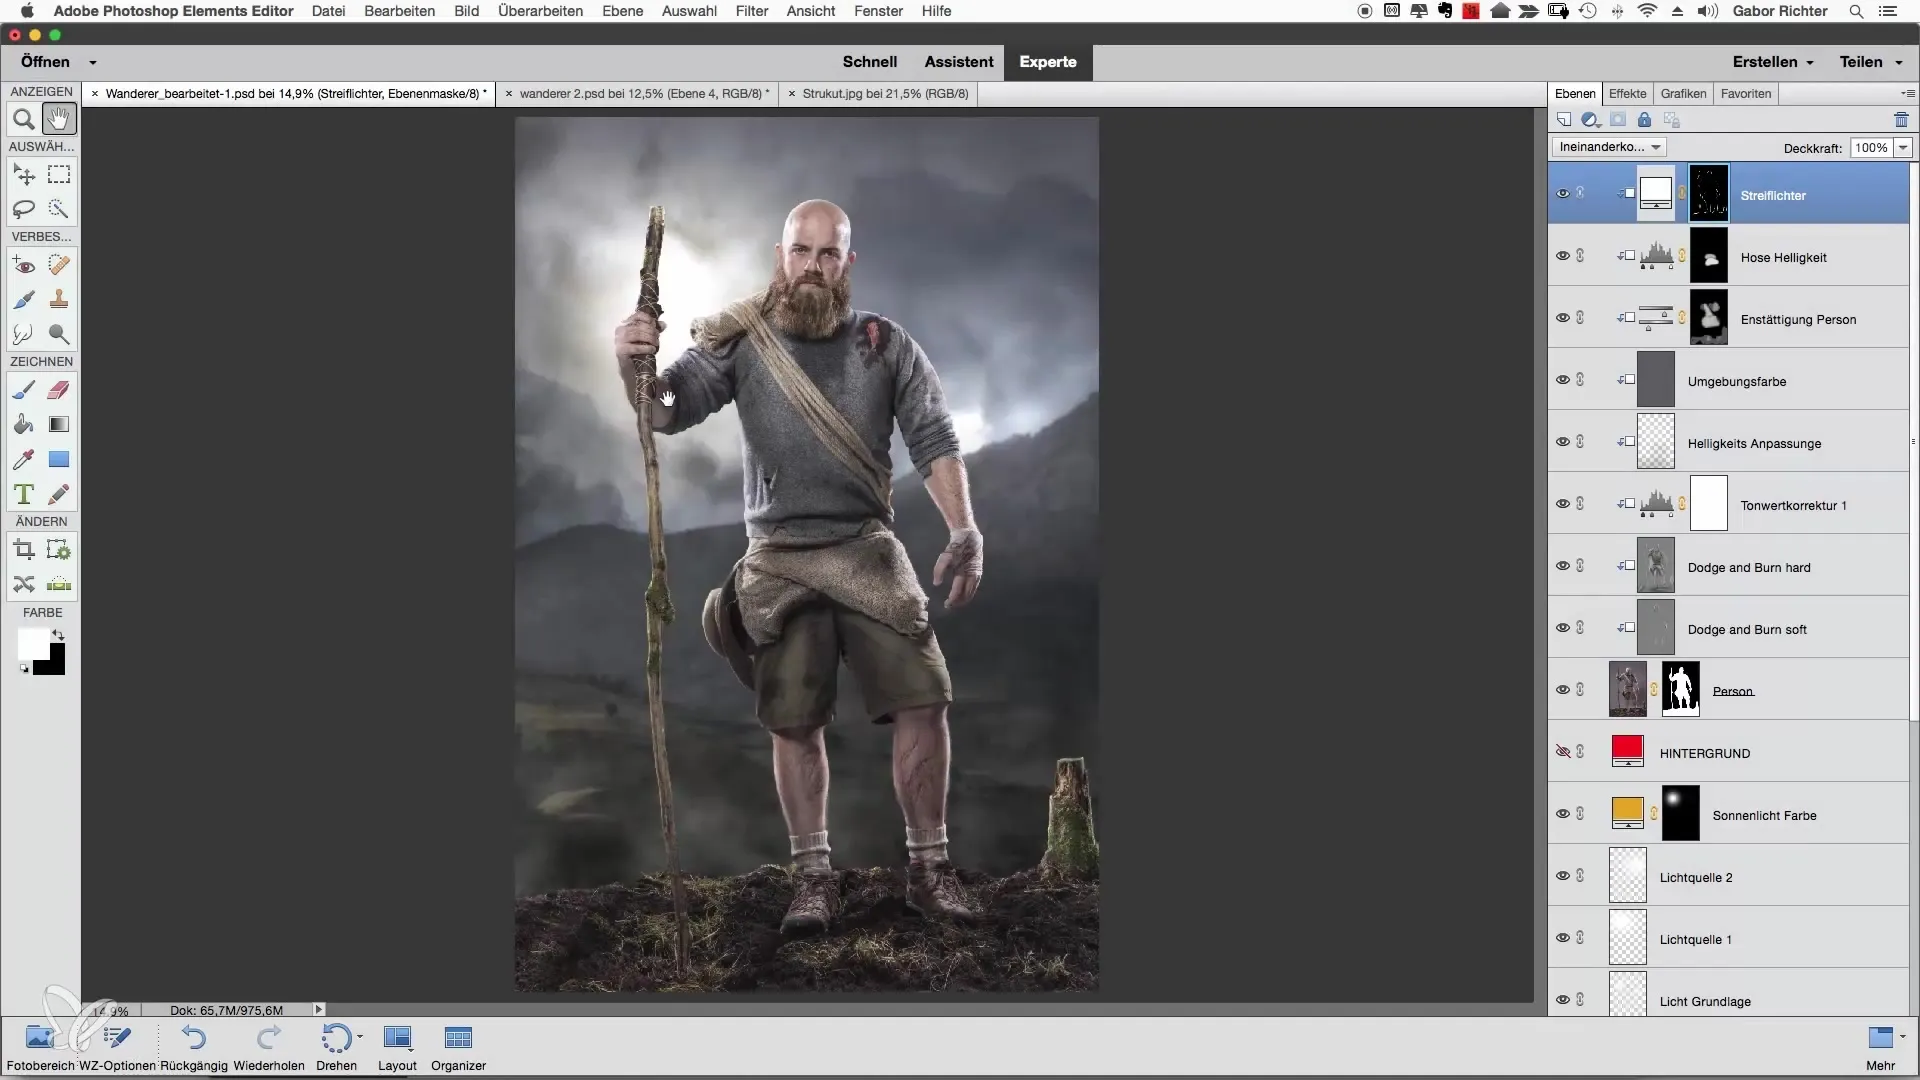Hide the Hose Helligkeit layer
Image resolution: width=1920 pixels, height=1080 pixels.
pos(1562,255)
